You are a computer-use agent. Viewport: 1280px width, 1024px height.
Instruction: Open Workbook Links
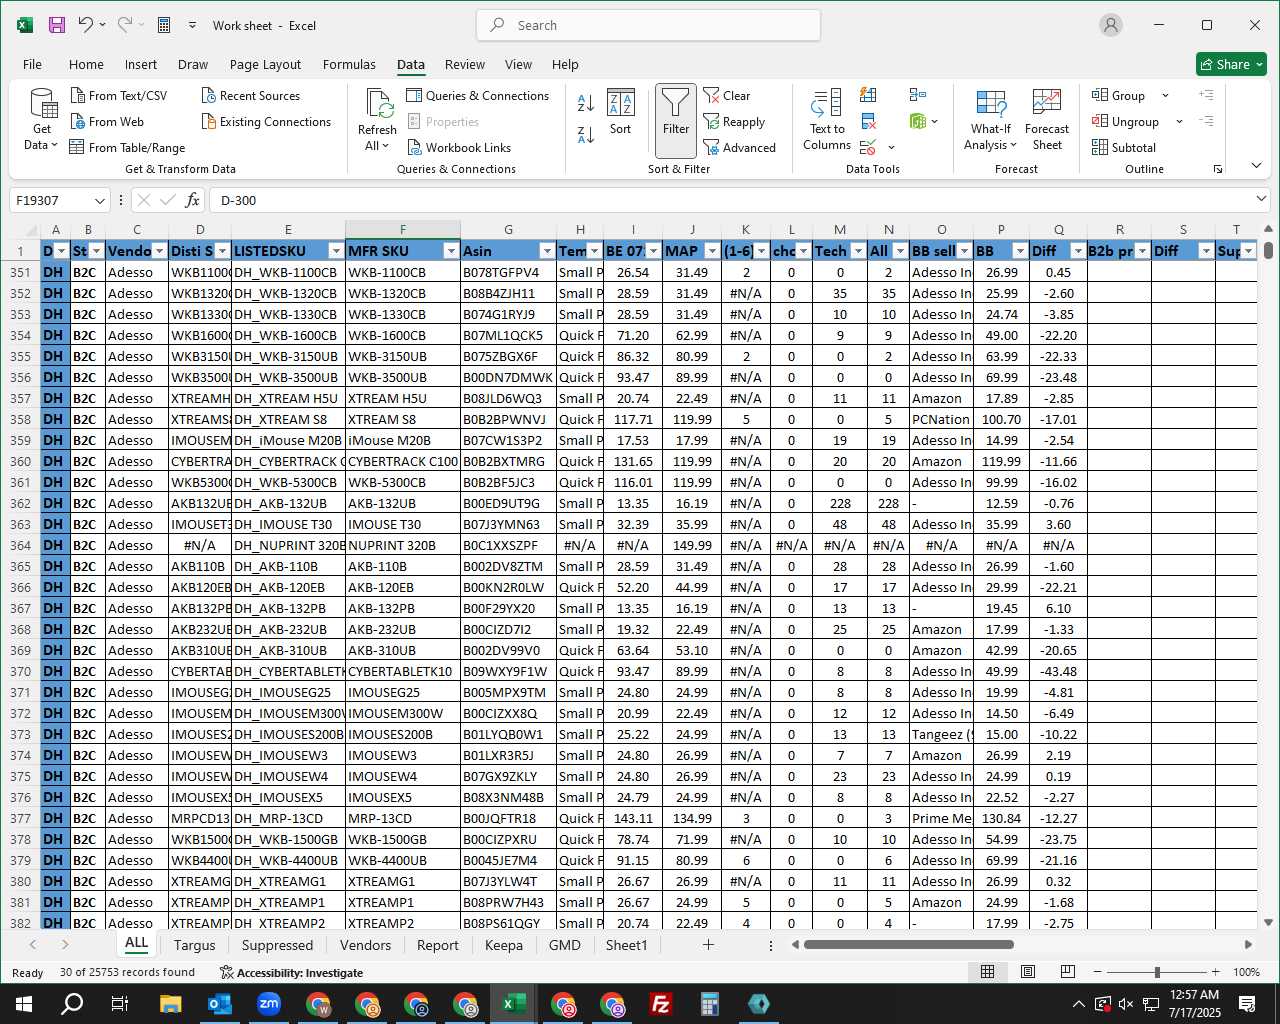click(459, 147)
